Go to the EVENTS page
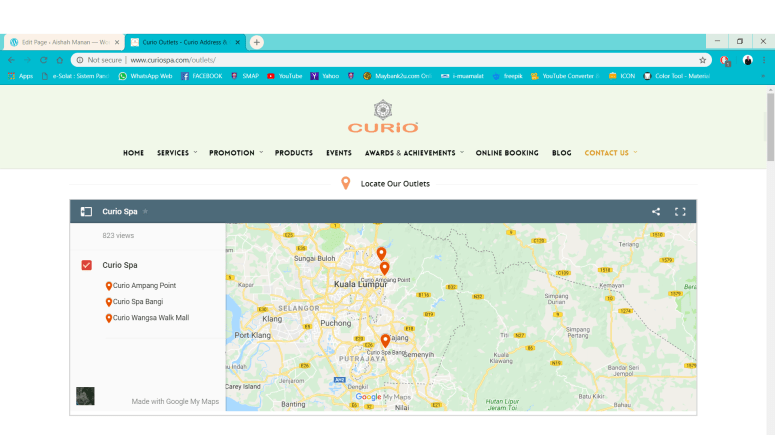The width and height of the screenshot is (775, 435). click(x=339, y=153)
